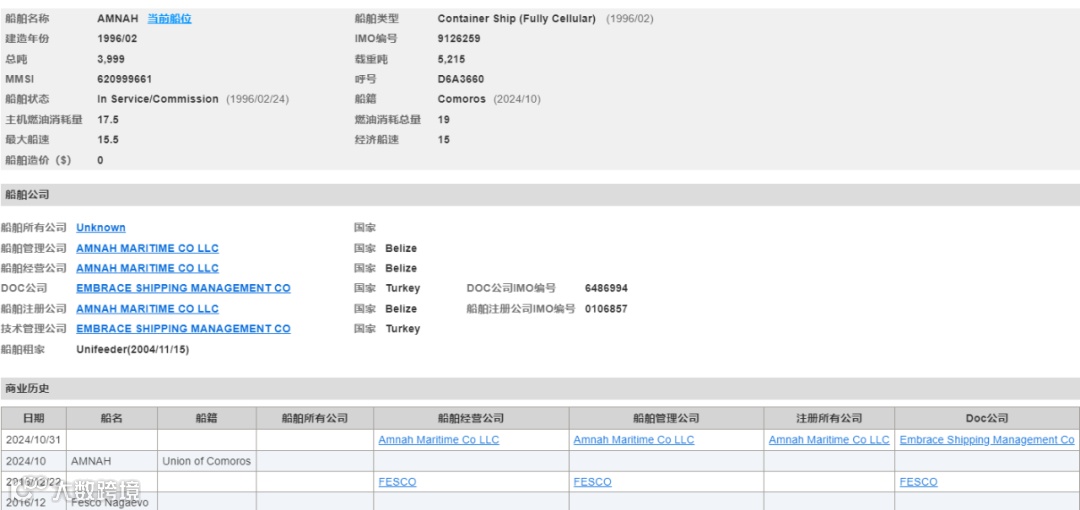Screen dimensions: 1080x510
Task: Open the Unknown ship owner link
Action: [x=101, y=227]
